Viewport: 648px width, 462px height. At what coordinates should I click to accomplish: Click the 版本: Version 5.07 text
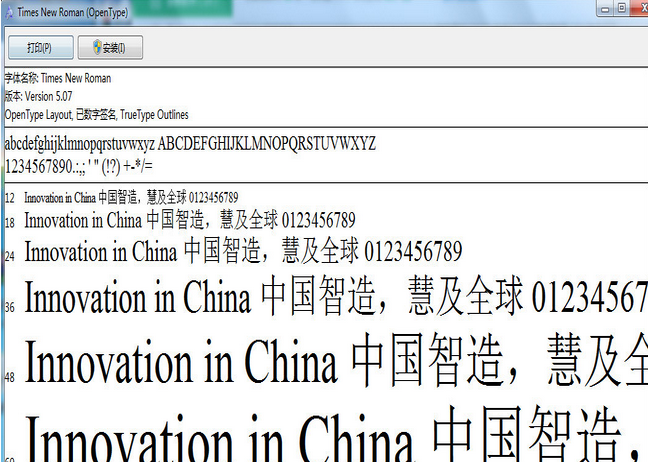pyautogui.click(x=38, y=96)
